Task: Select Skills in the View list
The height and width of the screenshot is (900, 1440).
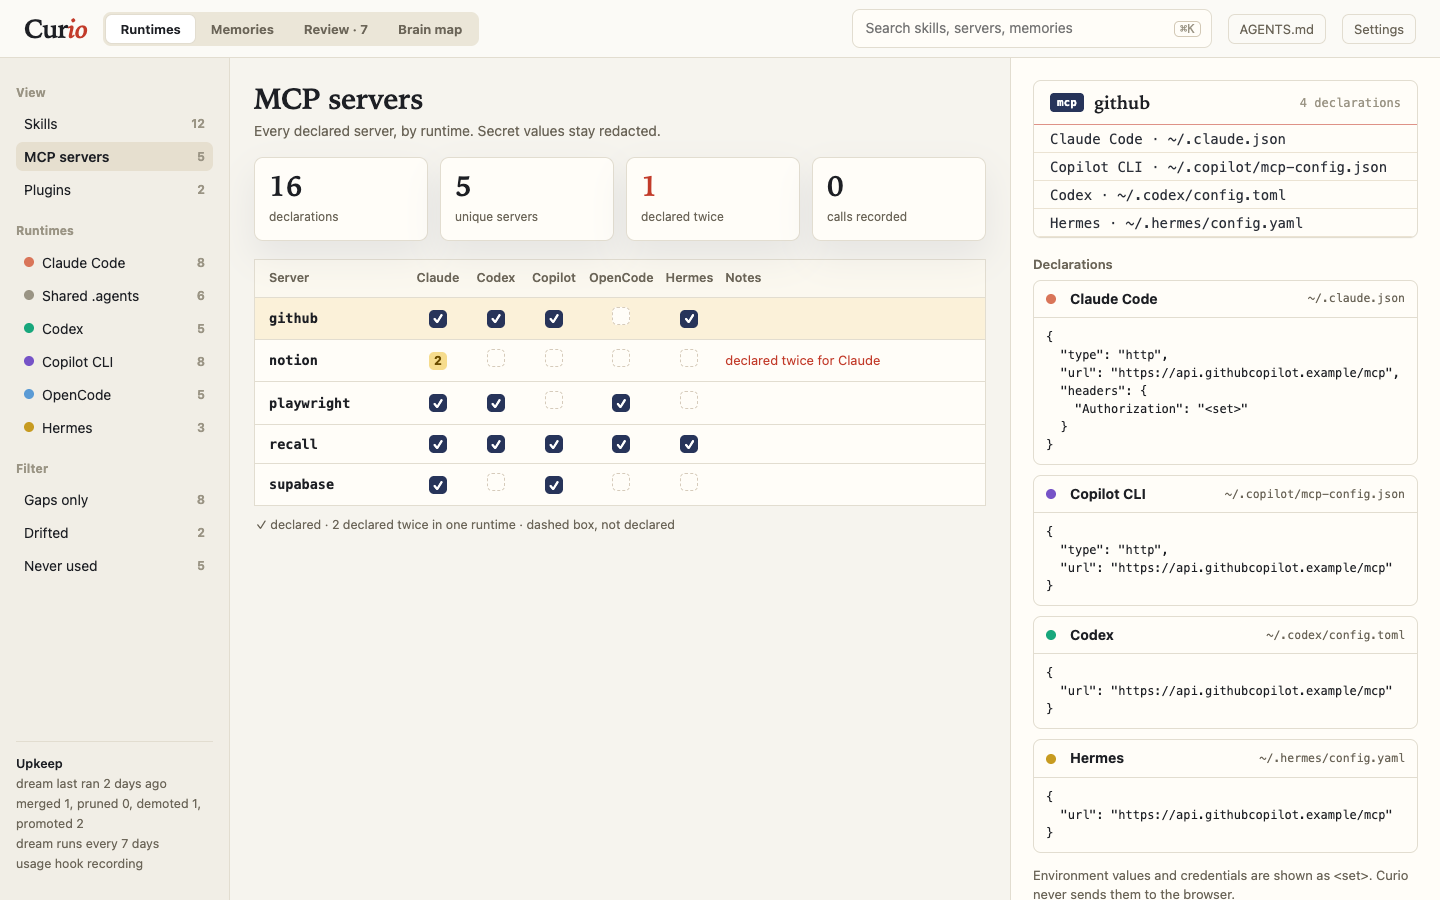Action: (114, 124)
